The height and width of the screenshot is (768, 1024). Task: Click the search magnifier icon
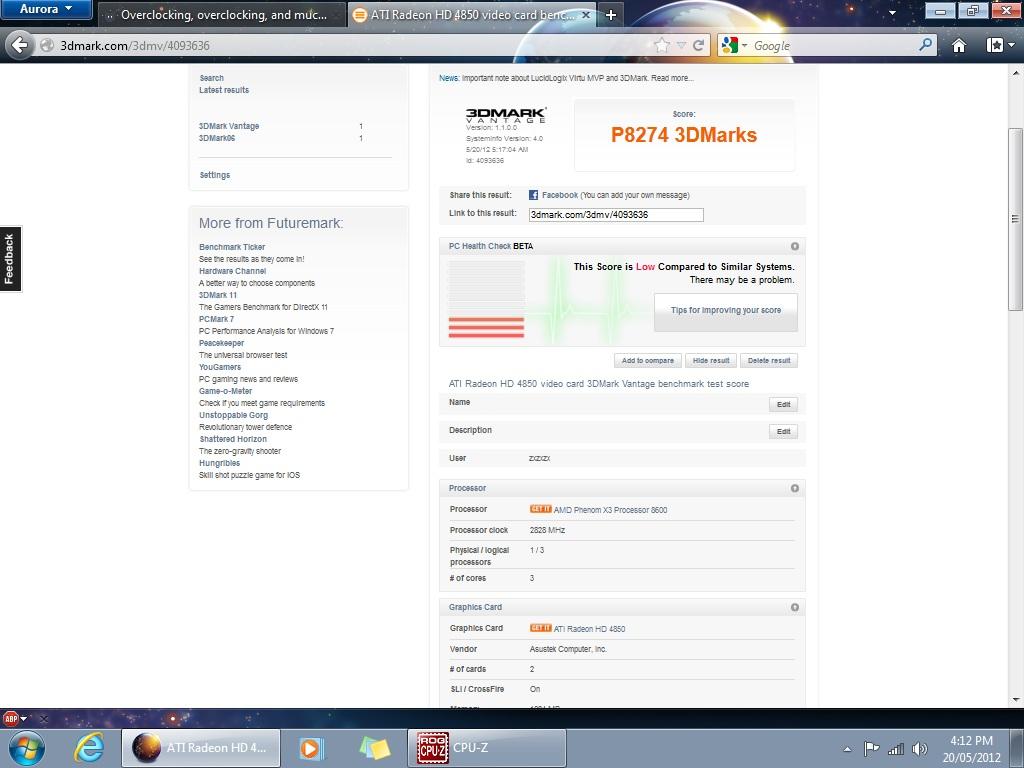(925, 45)
